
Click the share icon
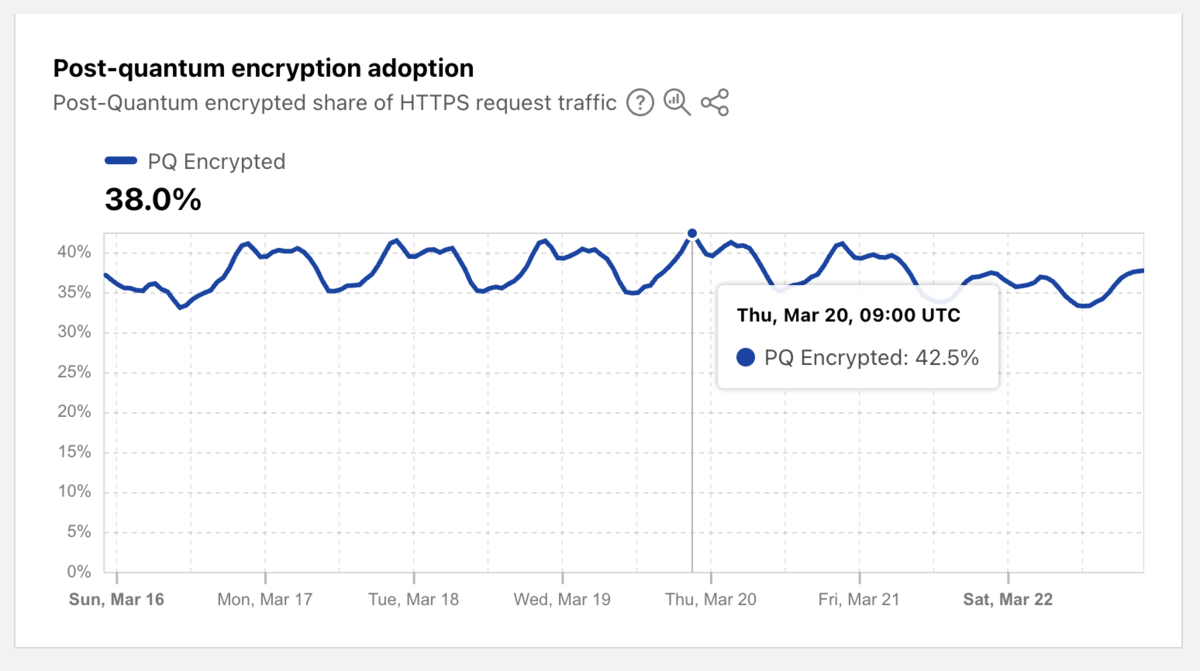715,102
